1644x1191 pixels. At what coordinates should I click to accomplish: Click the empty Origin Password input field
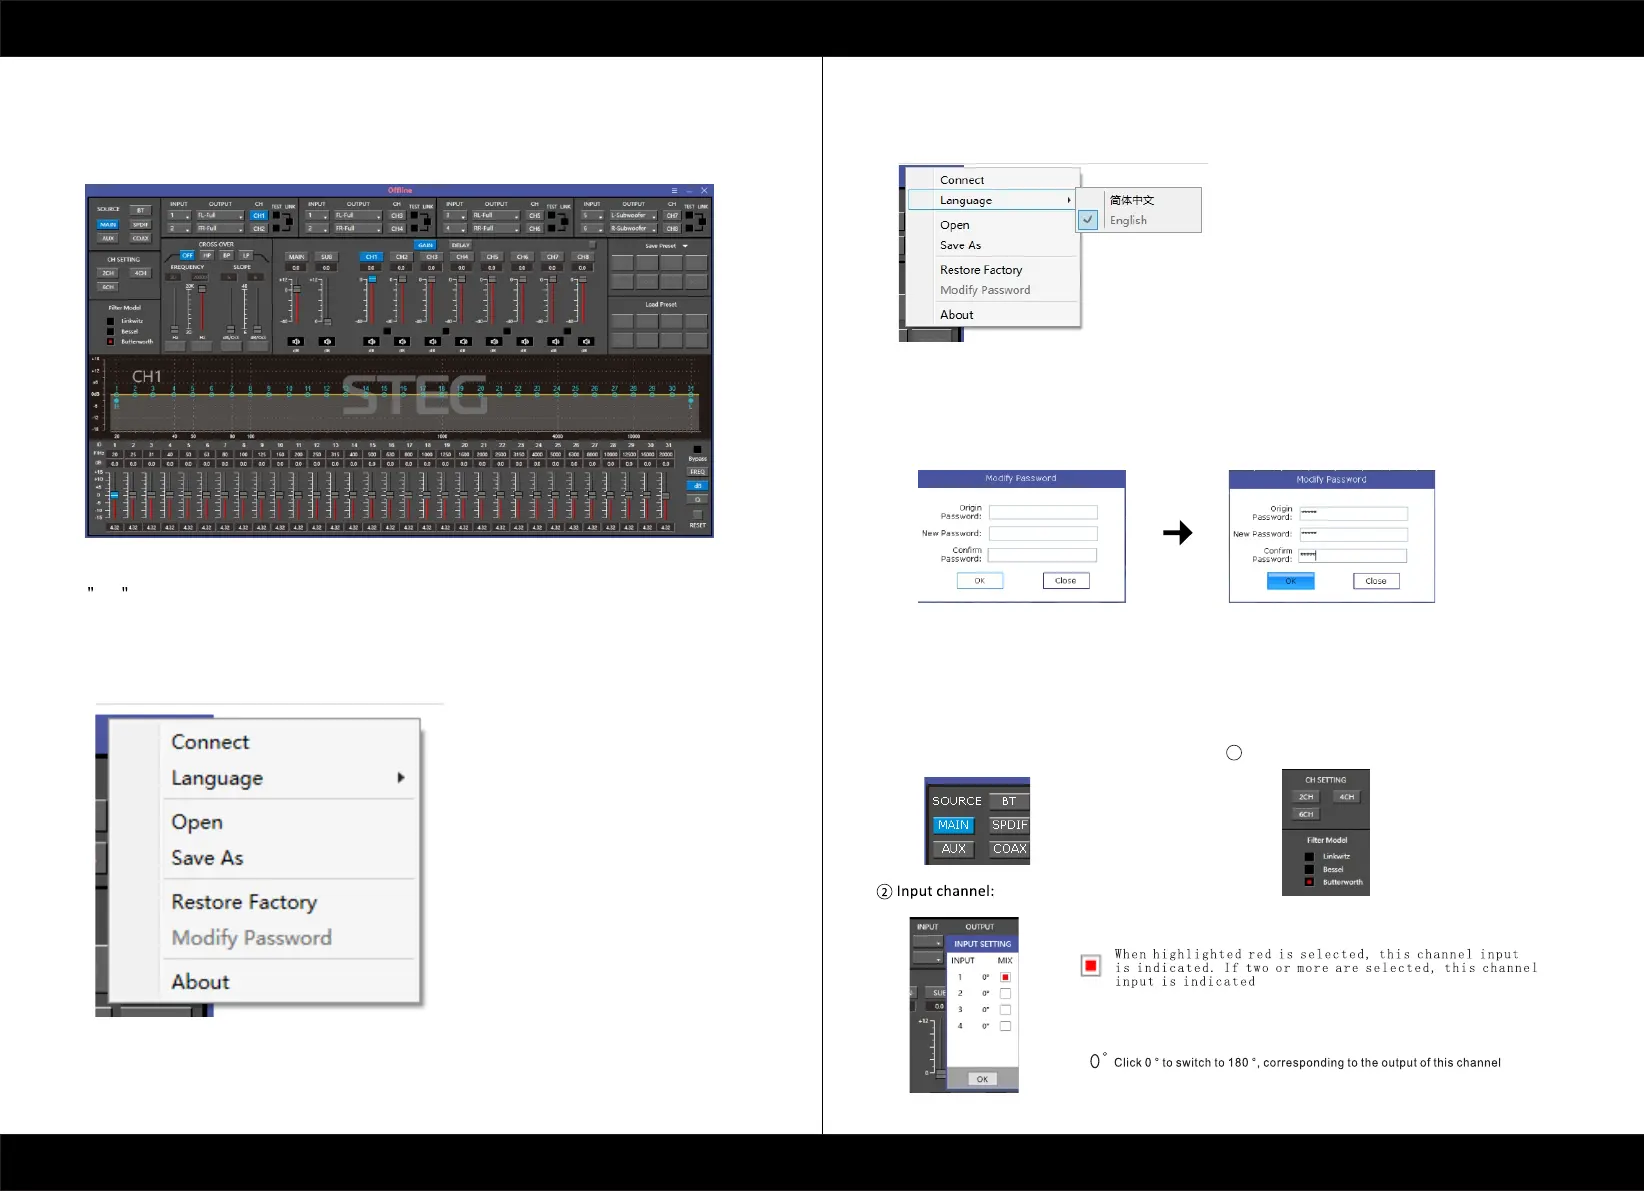(x=1043, y=512)
